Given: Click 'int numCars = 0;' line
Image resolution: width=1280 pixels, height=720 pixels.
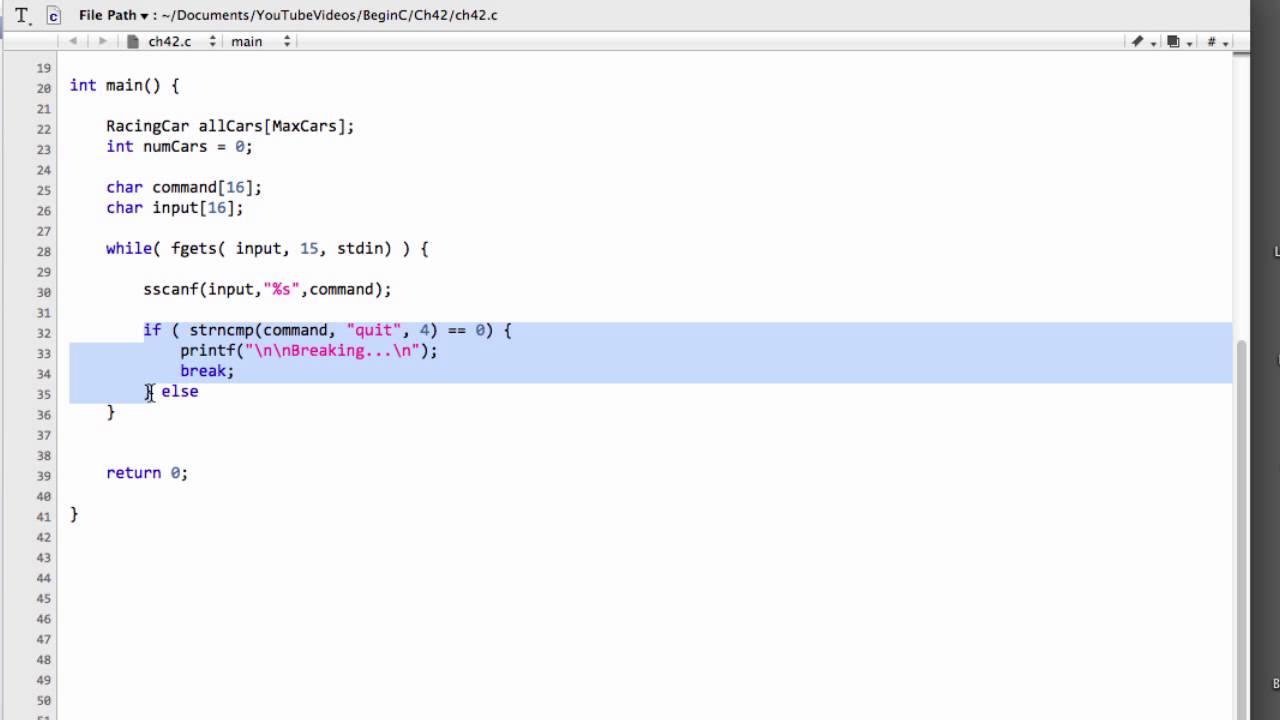Looking at the screenshot, I should (x=179, y=146).
